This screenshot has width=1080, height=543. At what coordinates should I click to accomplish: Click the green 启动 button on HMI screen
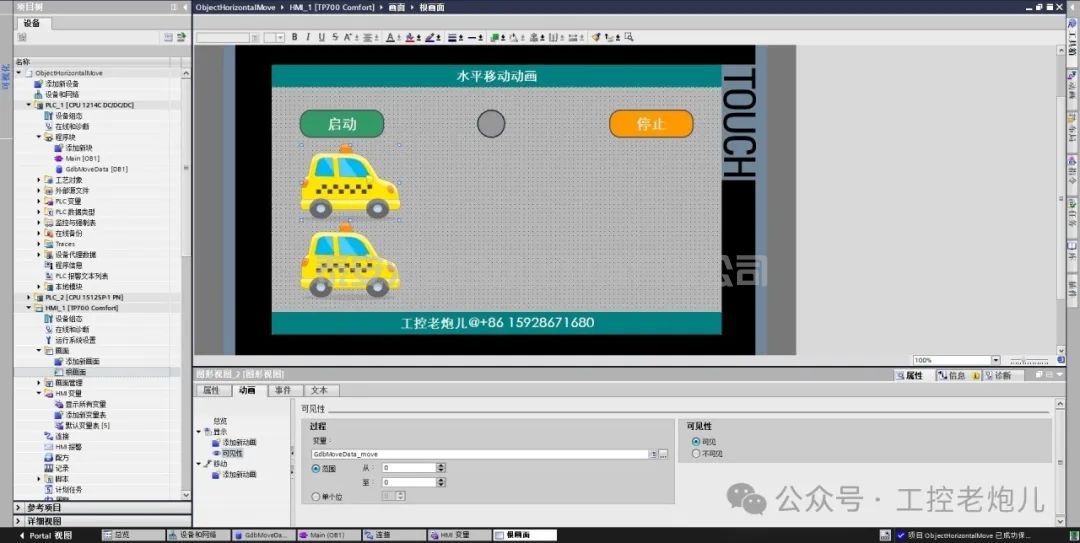point(342,124)
